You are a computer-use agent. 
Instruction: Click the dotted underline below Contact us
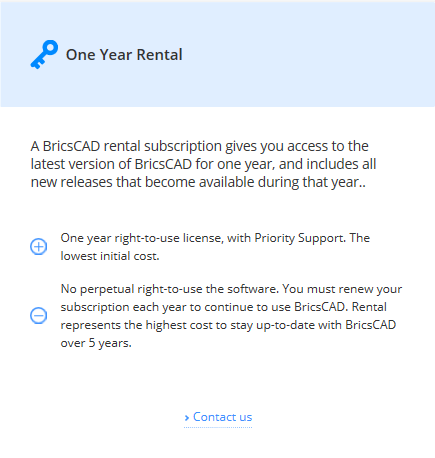click(218, 427)
